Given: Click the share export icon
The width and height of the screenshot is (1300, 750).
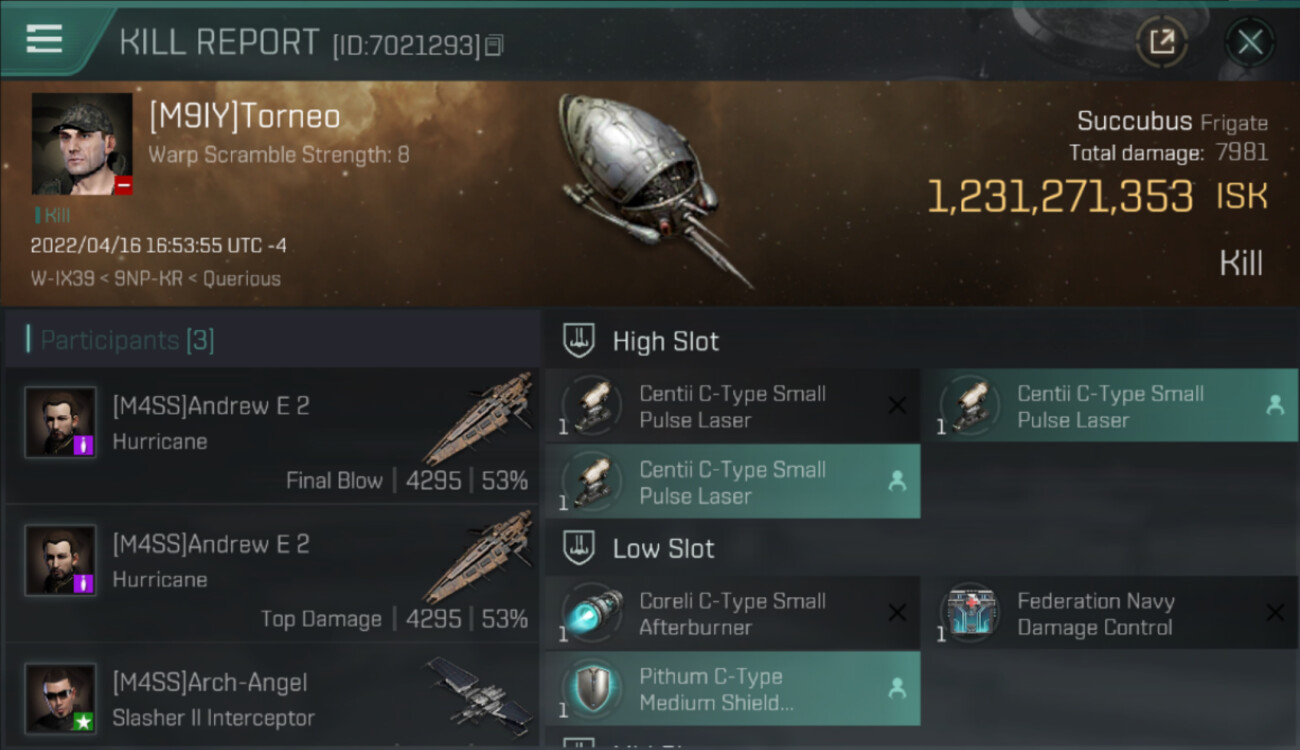Looking at the screenshot, I should [x=1162, y=42].
